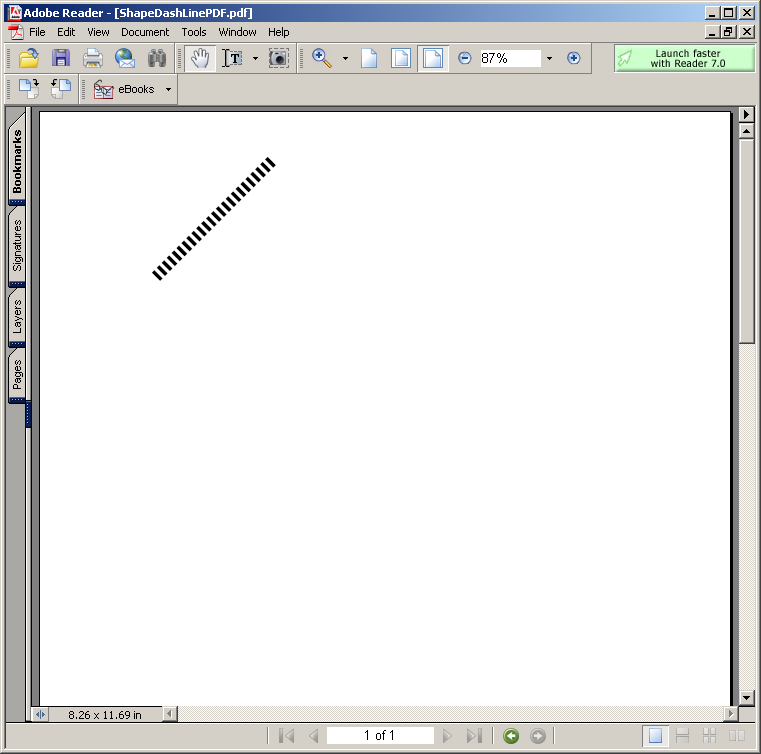Select the Hand tool
Viewport: 761px width, 754px height.
tap(200, 58)
